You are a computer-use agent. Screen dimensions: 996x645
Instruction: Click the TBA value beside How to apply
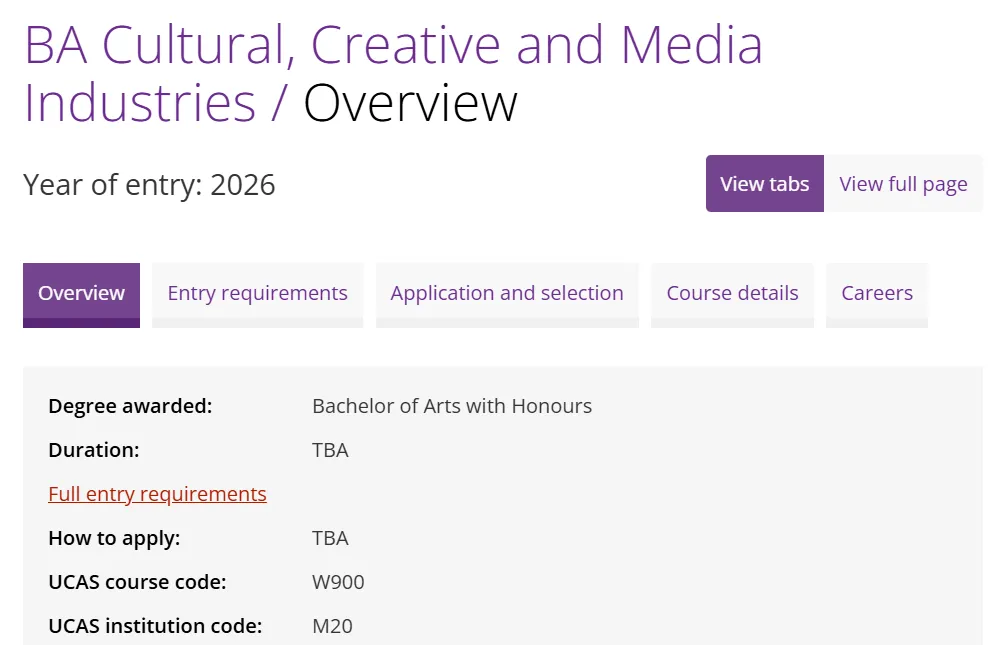pyautogui.click(x=330, y=538)
